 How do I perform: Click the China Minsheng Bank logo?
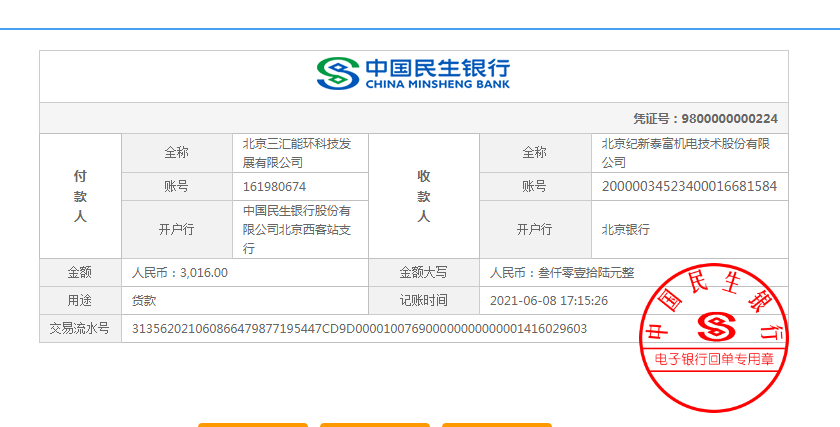(413, 73)
